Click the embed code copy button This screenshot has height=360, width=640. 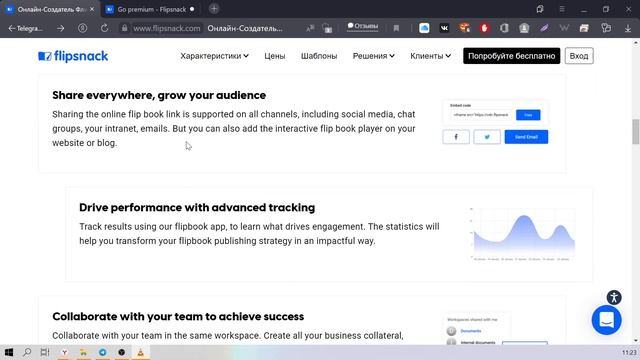[x=528, y=115]
